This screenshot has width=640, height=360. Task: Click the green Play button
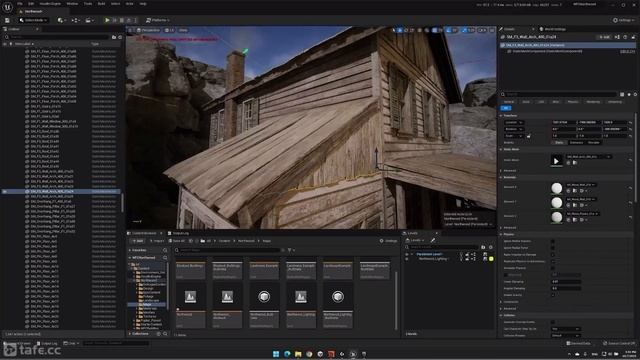(x=107, y=20)
